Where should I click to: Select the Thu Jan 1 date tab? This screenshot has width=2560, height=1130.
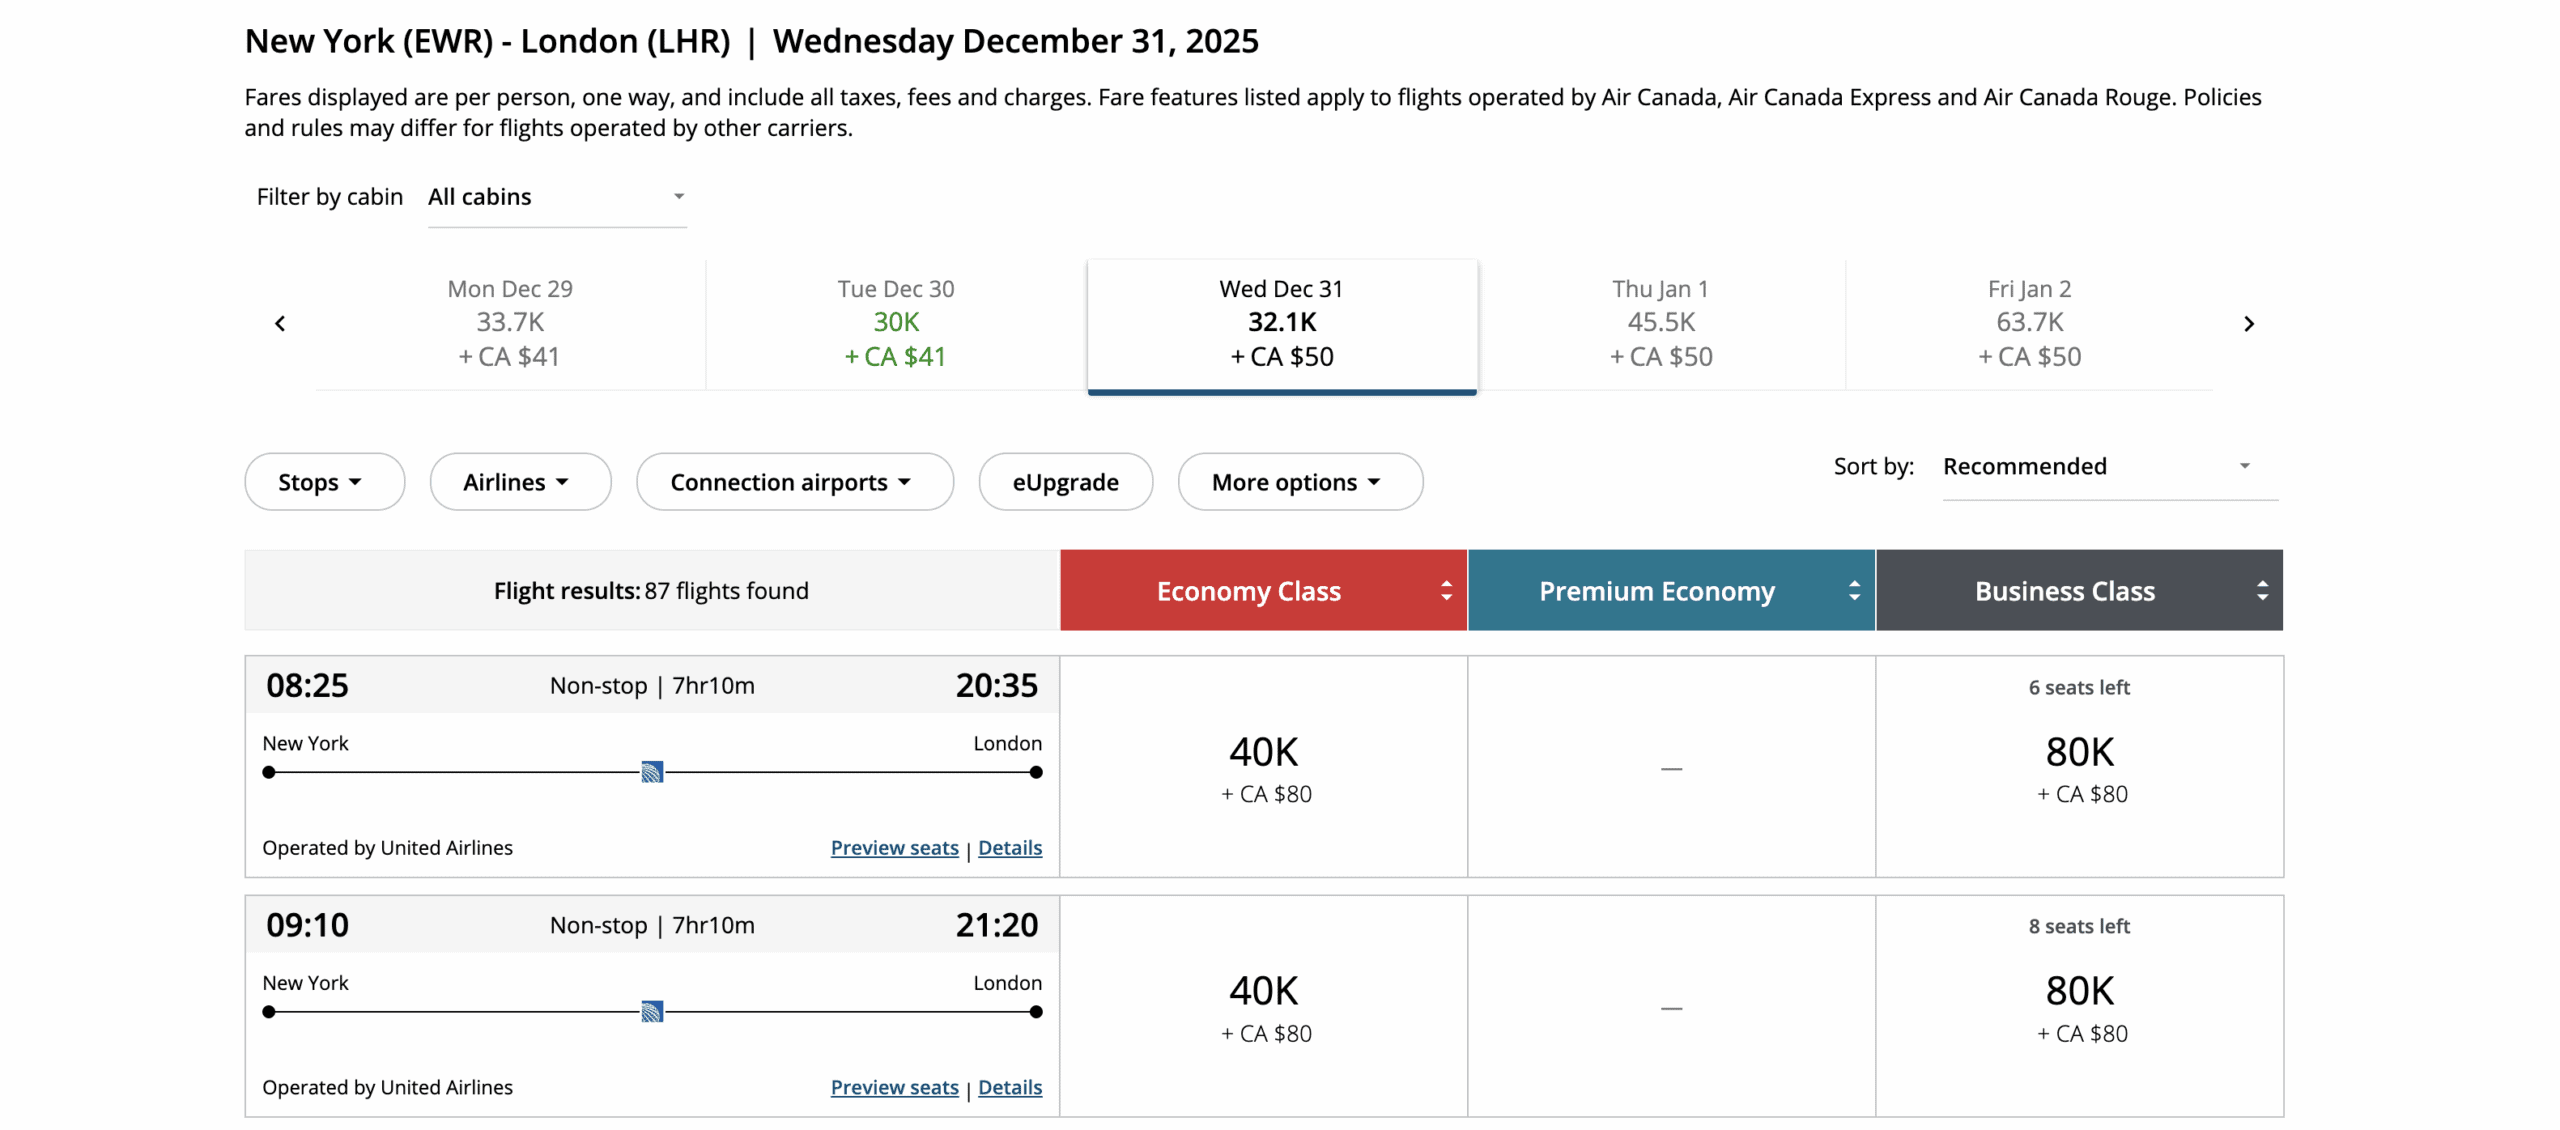tap(1660, 322)
